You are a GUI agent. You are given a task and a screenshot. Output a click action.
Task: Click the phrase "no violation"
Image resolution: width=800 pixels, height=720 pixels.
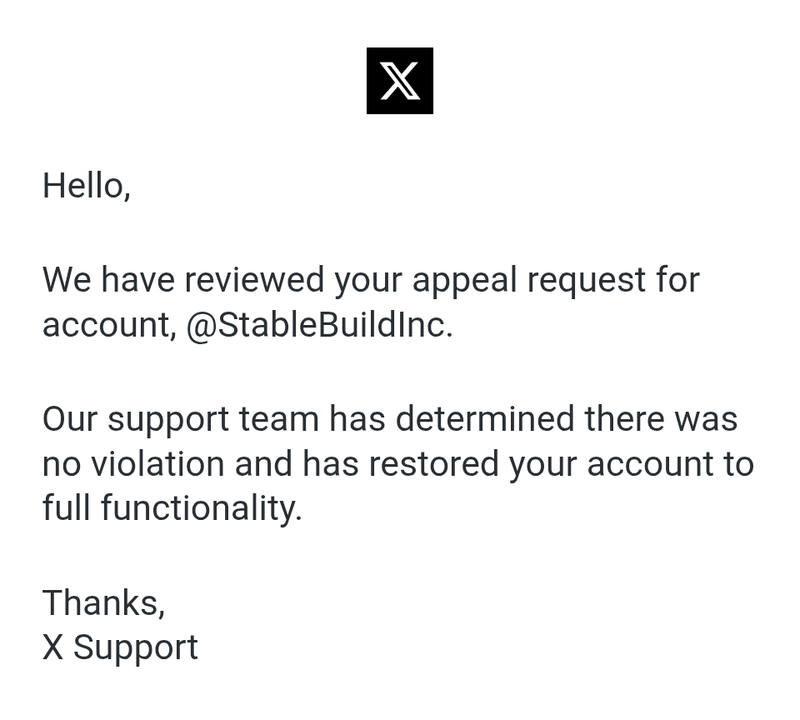click(133, 463)
